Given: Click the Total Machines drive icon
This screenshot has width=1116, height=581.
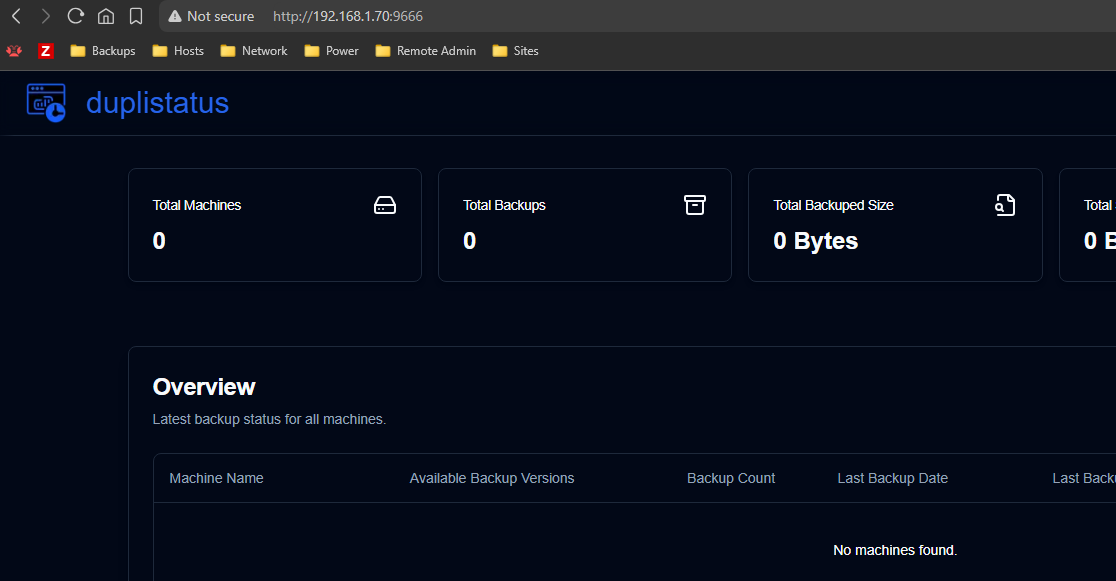Looking at the screenshot, I should [385, 205].
